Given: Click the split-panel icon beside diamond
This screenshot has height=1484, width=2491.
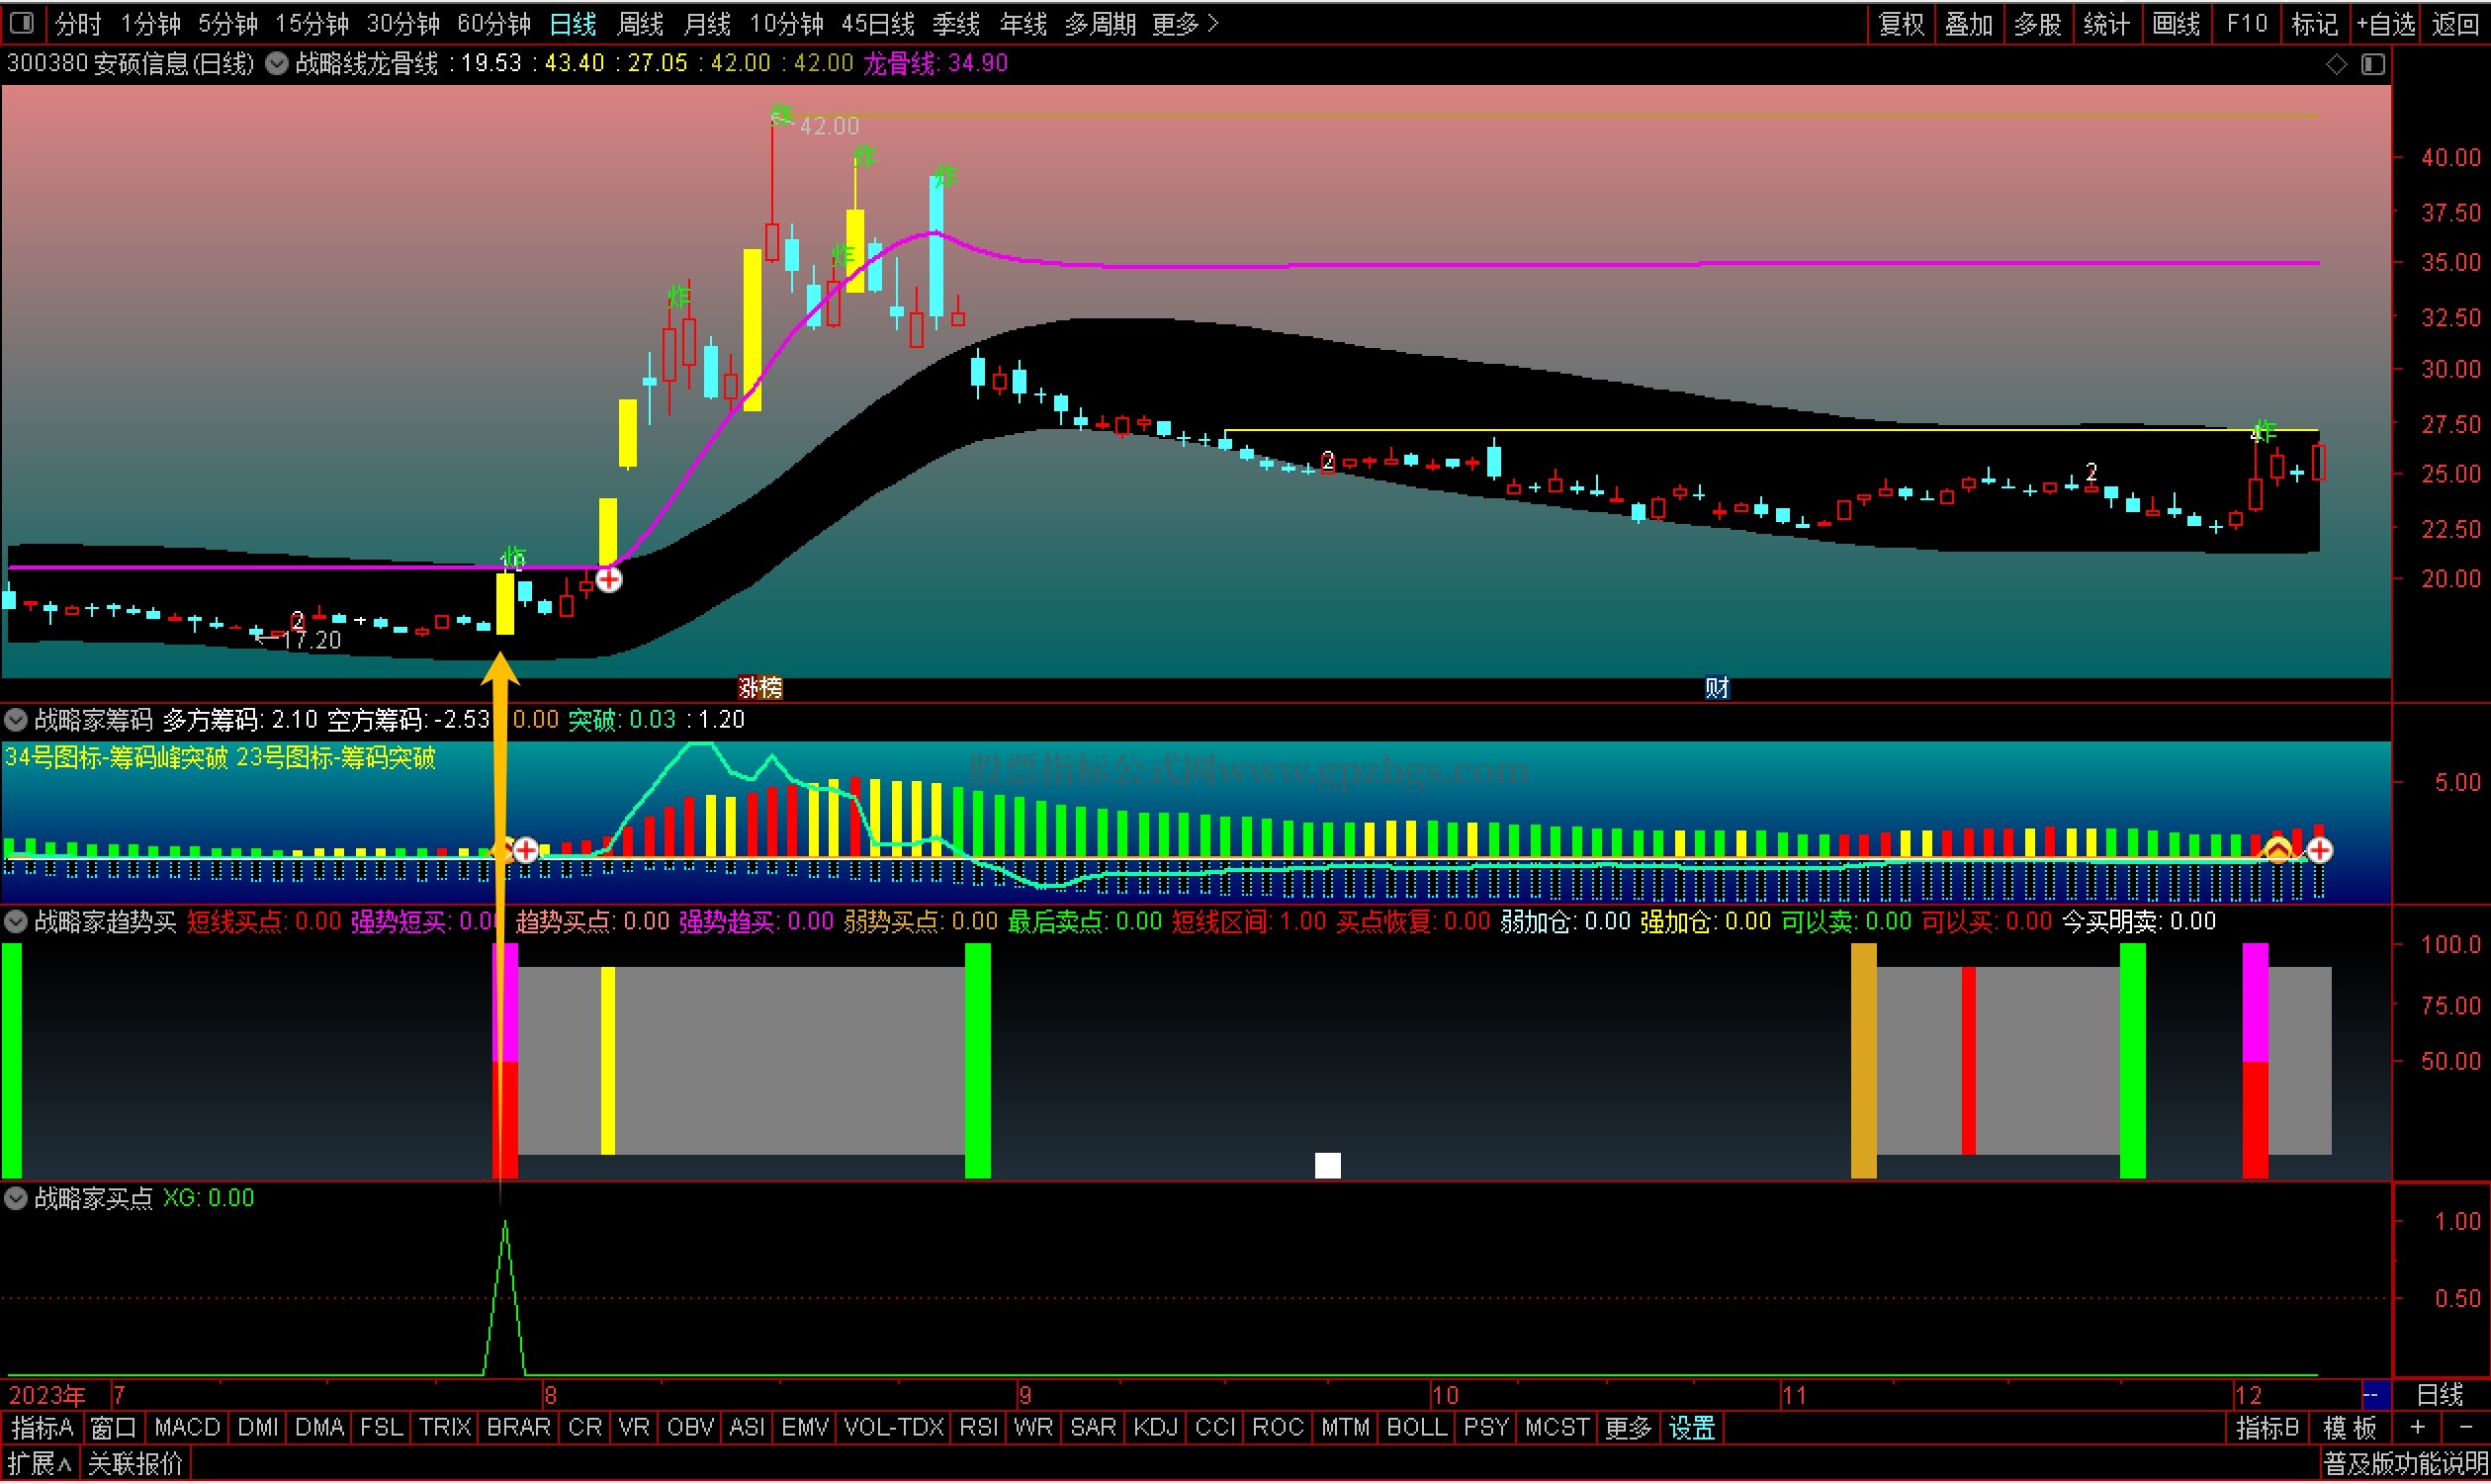Looking at the screenshot, I should 2373,64.
